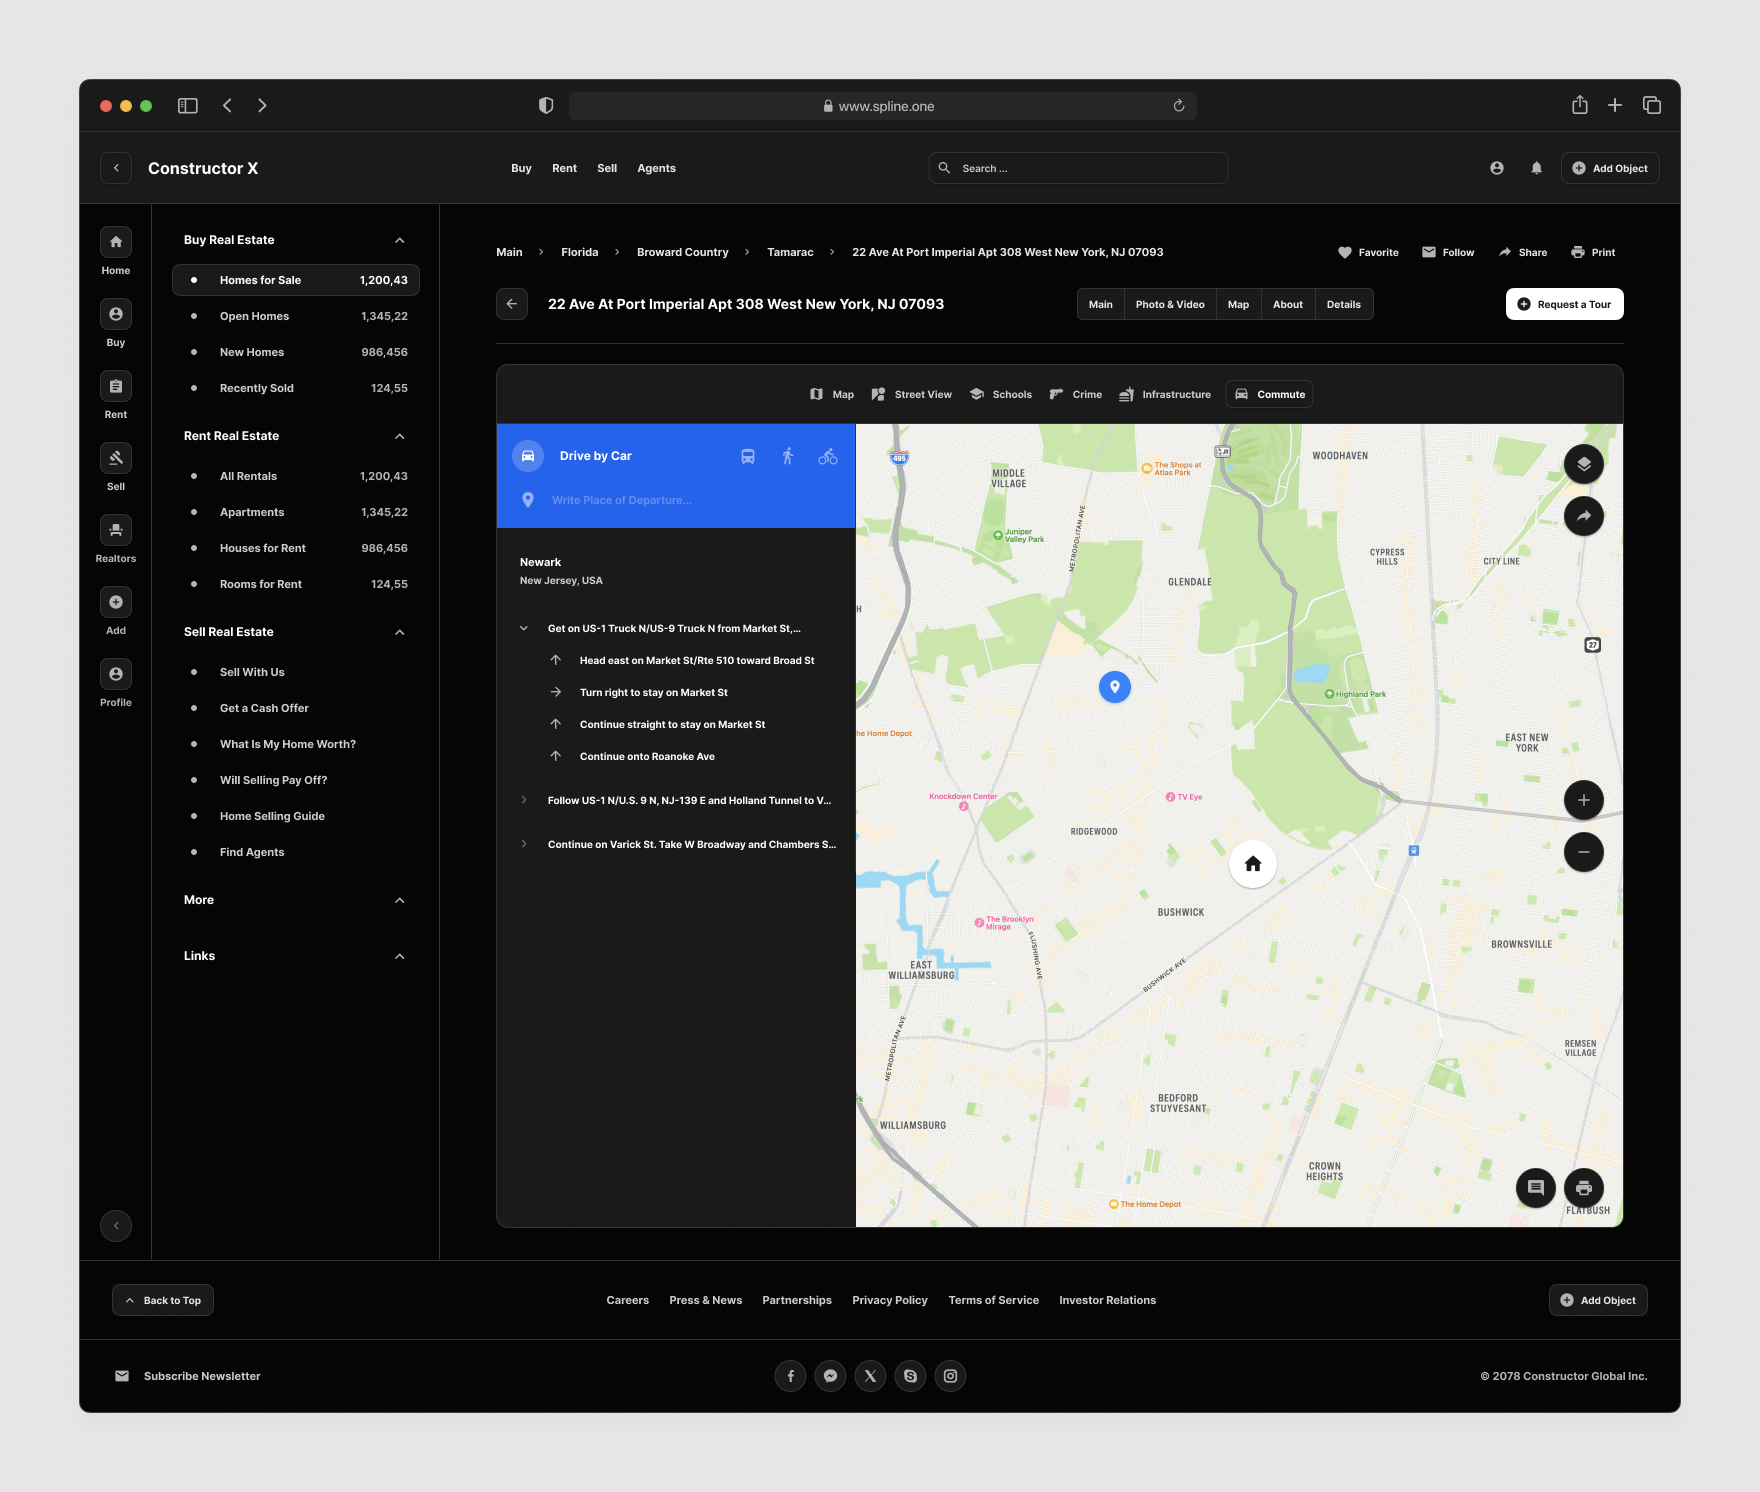Click Back to Top button
This screenshot has width=1760, height=1492.
[163, 1300]
